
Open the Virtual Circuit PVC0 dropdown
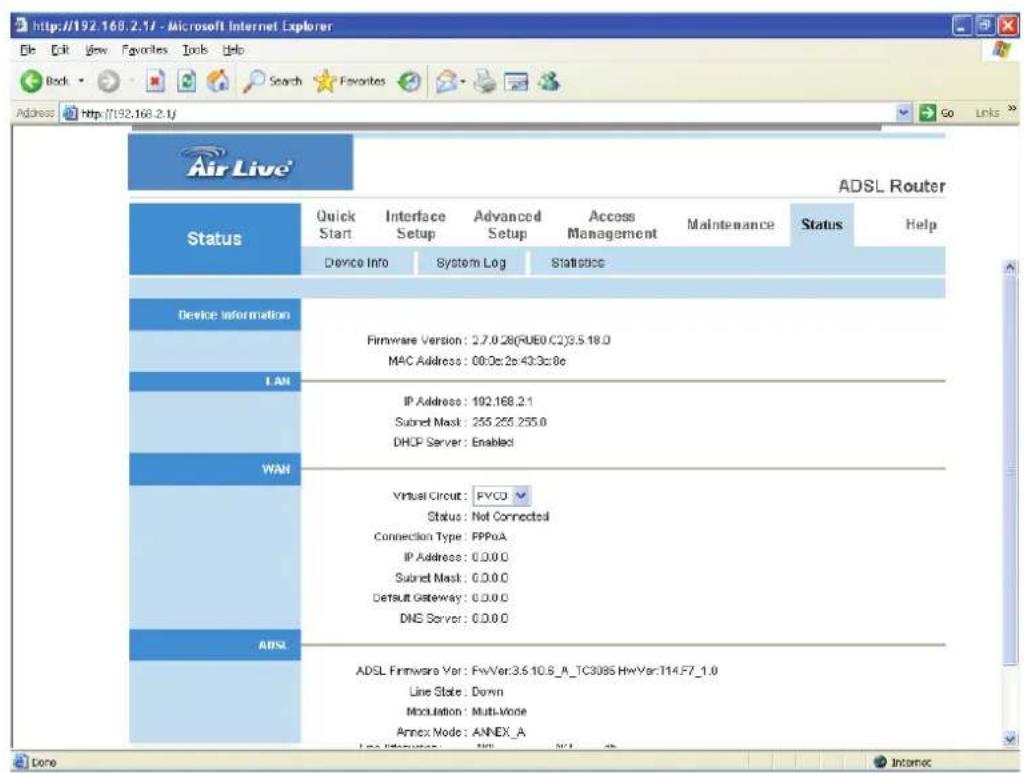pos(501,496)
